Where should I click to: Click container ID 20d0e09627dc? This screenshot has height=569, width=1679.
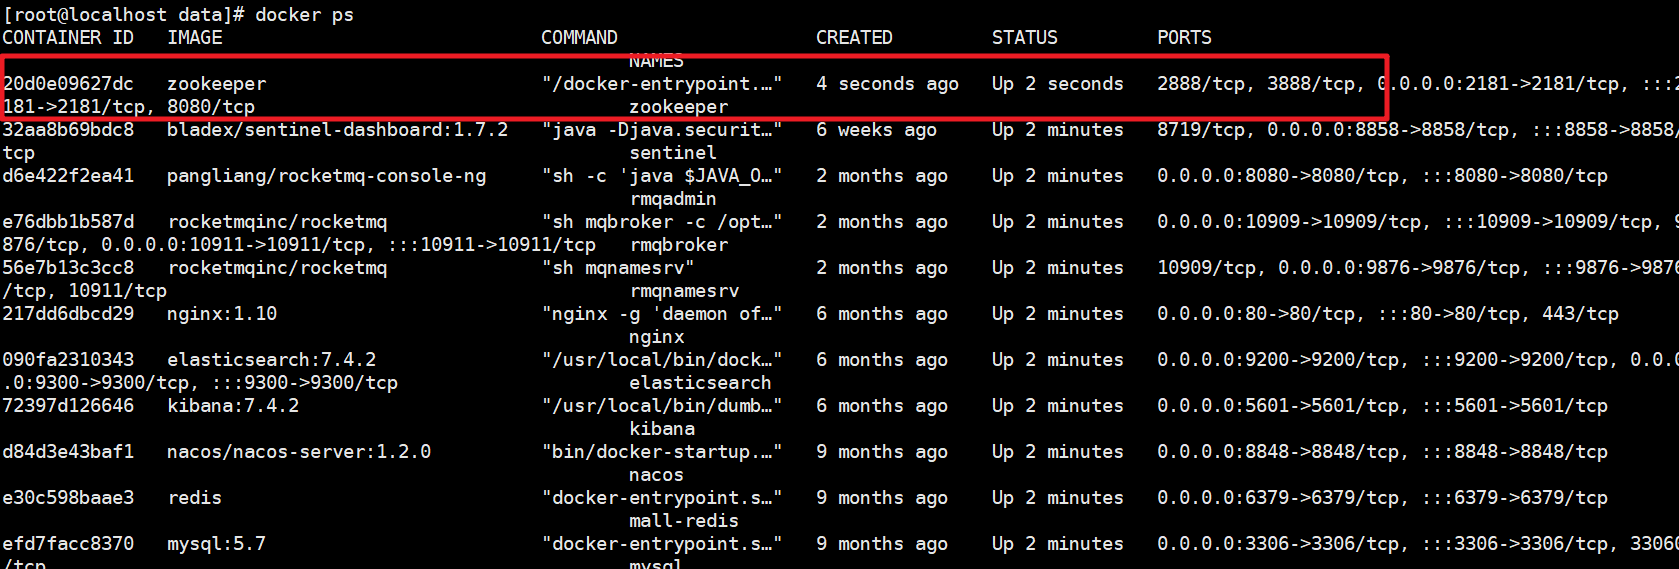click(x=68, y=84)
